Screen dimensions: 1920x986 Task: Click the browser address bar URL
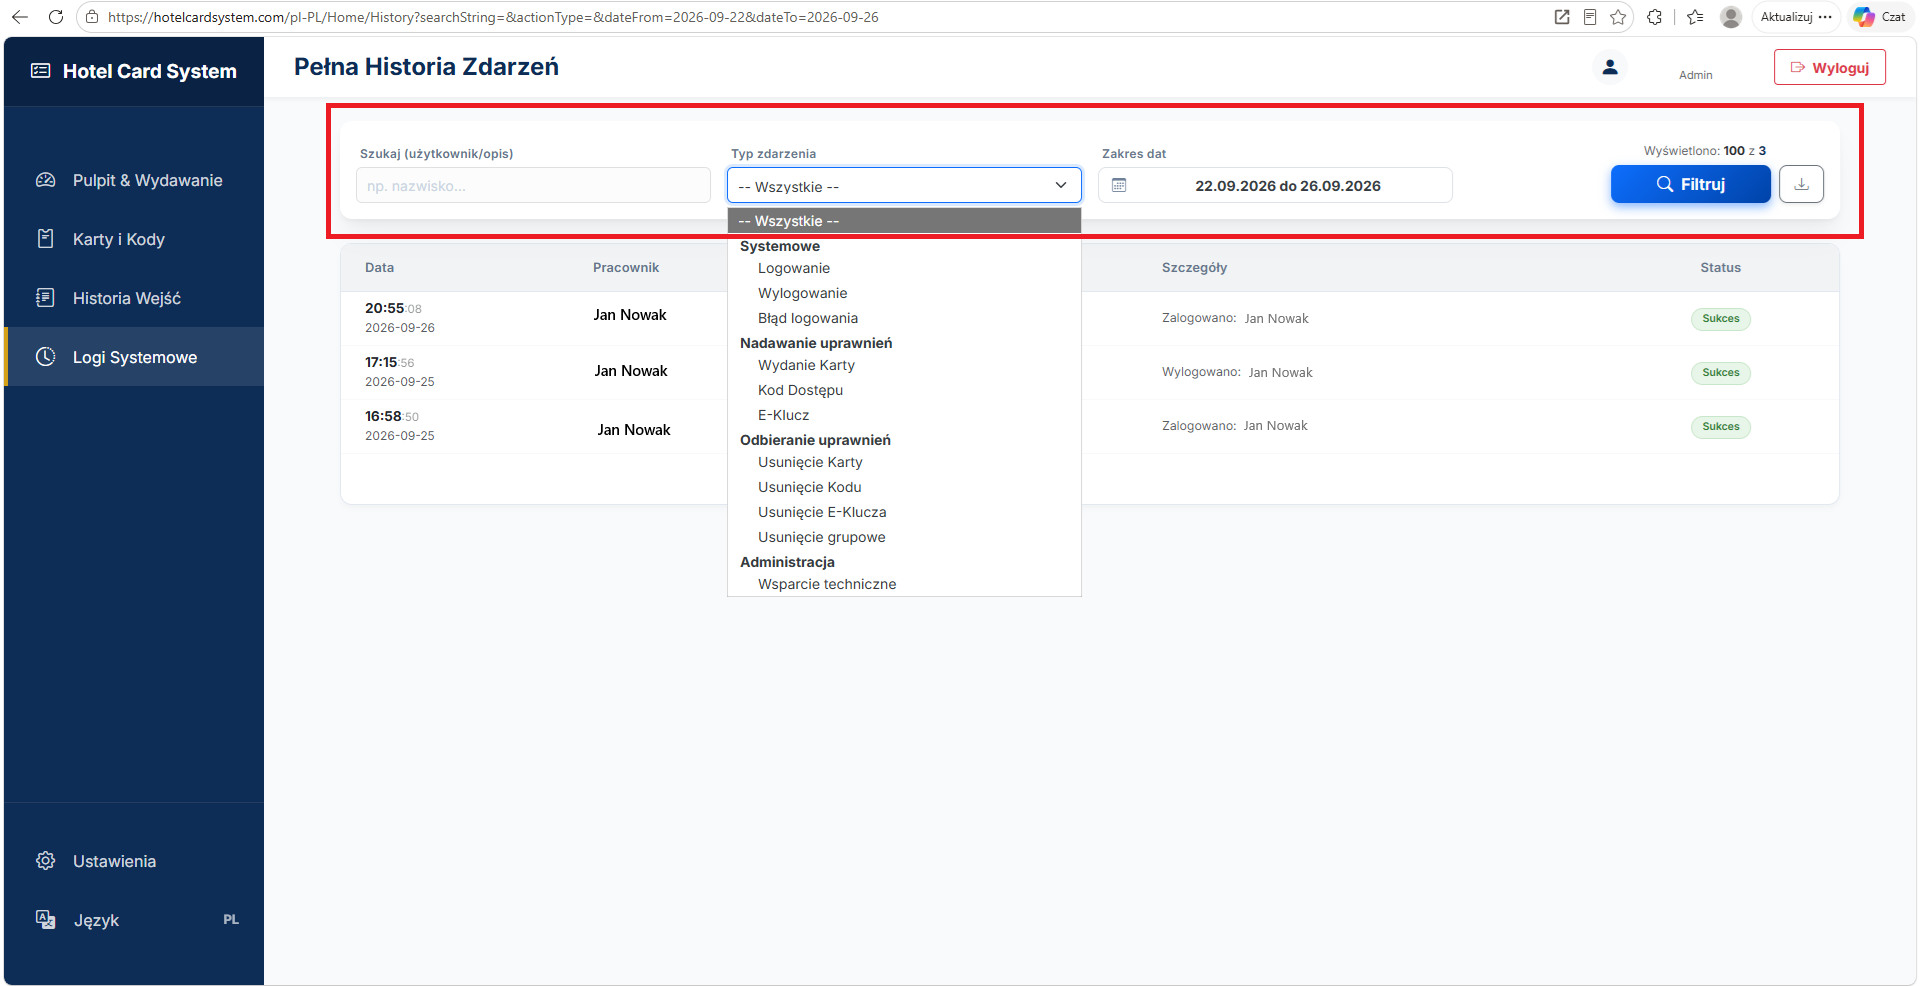493,17
